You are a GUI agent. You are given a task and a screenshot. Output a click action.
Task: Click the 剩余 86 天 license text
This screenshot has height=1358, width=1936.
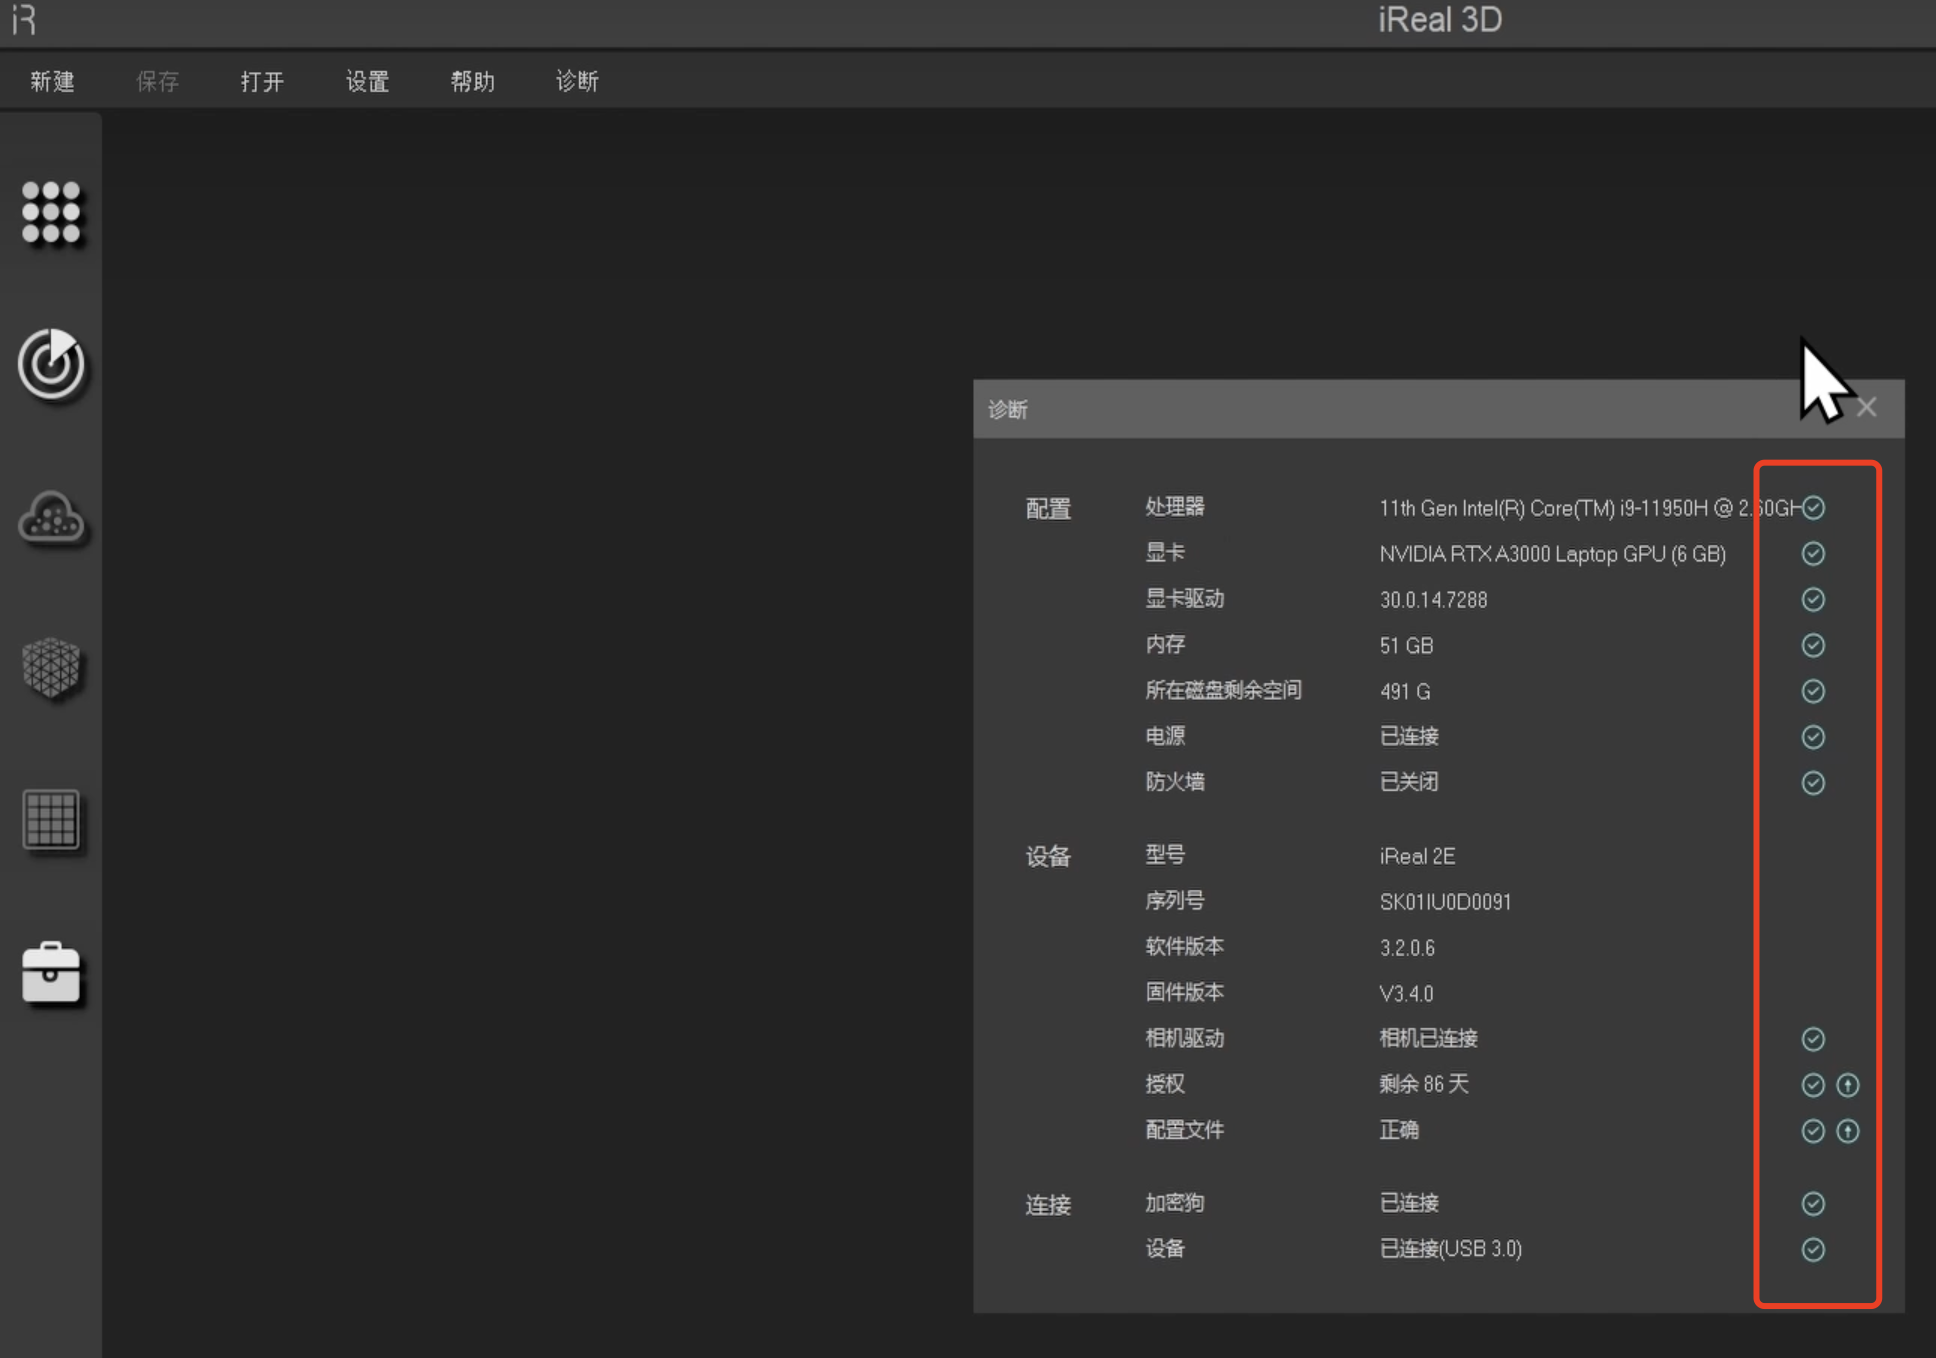pos(1424,1085)
